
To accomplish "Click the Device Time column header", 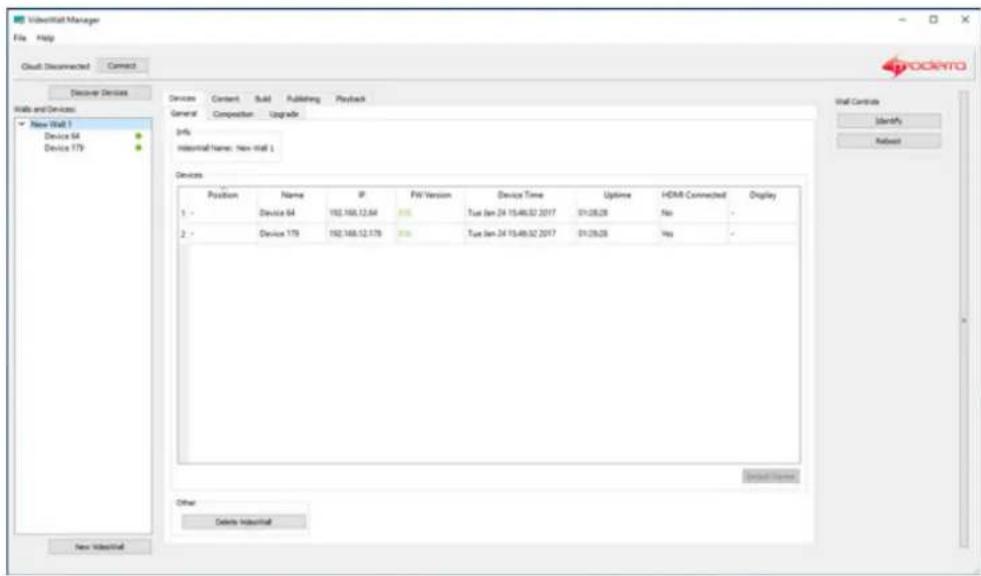I will [x=521, y=195].
